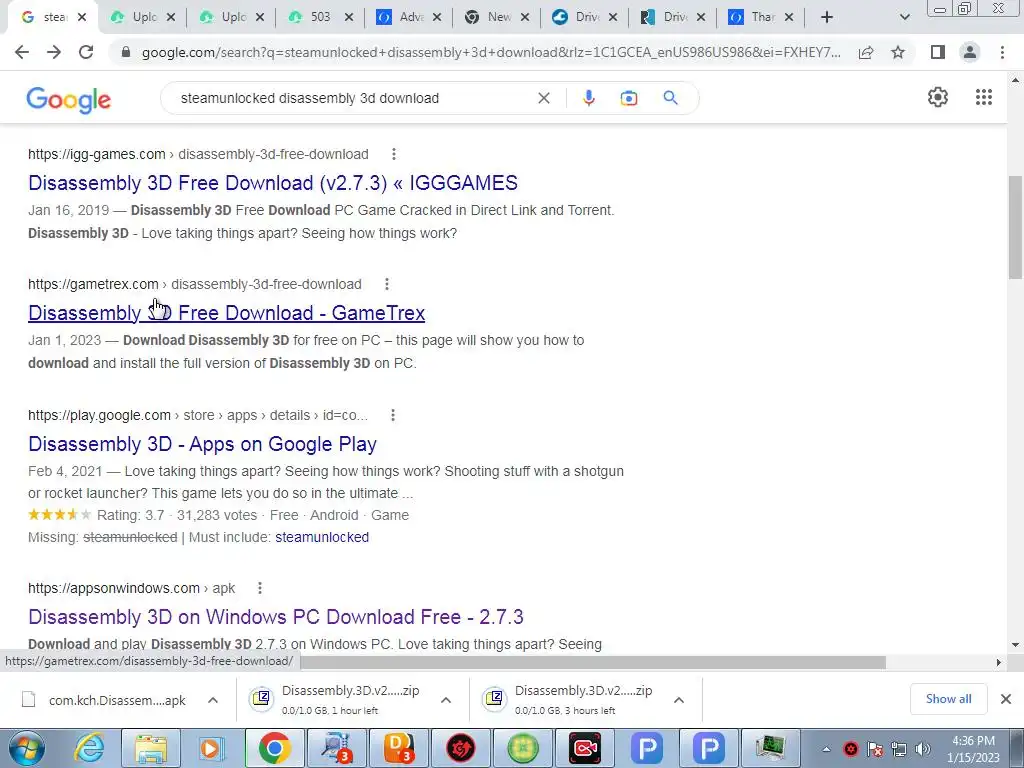Open Google quick settings gear
Viewport: 1024px width, 768px height.
point(938,97)
